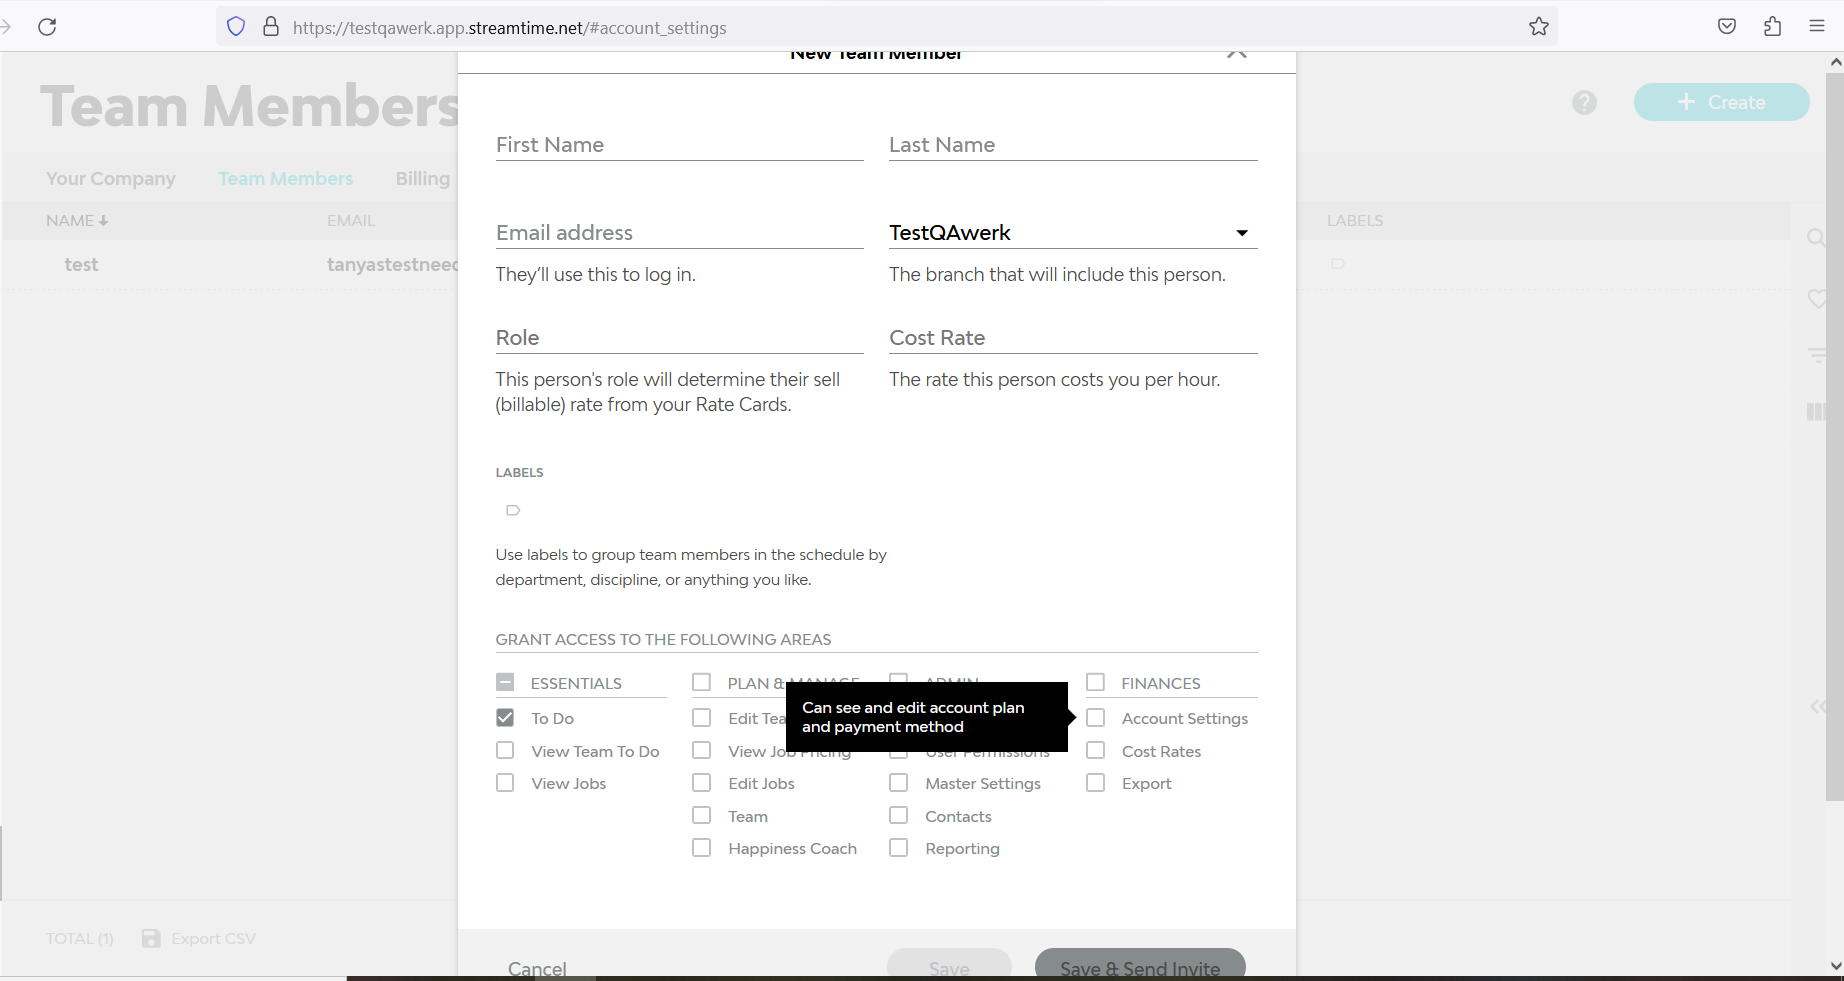Uncheck the To Do checkbox
This screenshot has width=1844, height=981.
(505, 718)
